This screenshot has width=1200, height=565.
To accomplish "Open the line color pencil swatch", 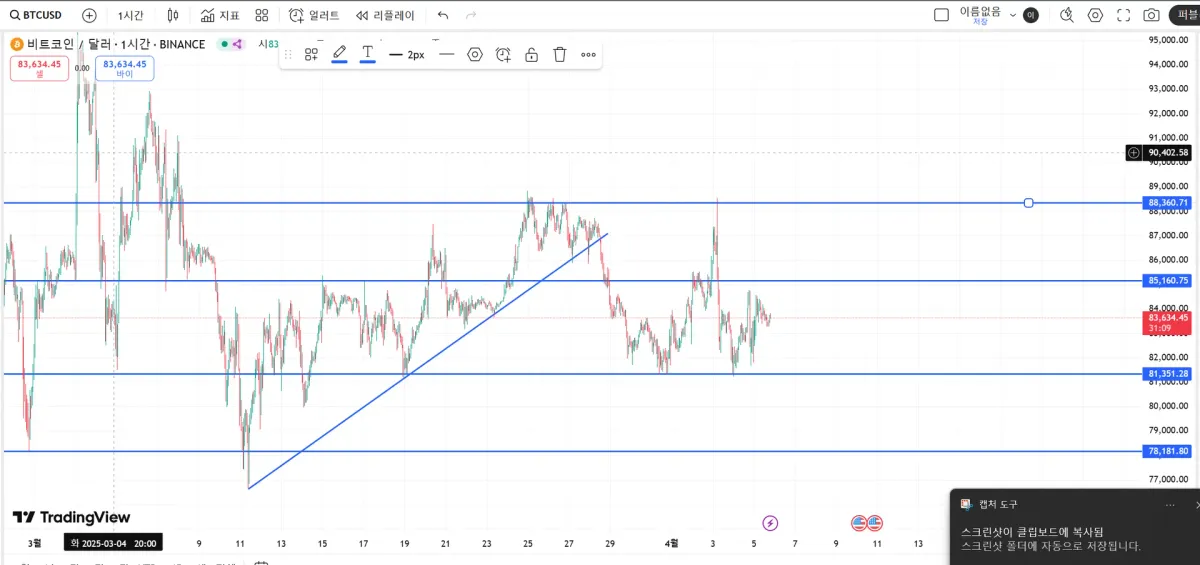I will point(340,54).
